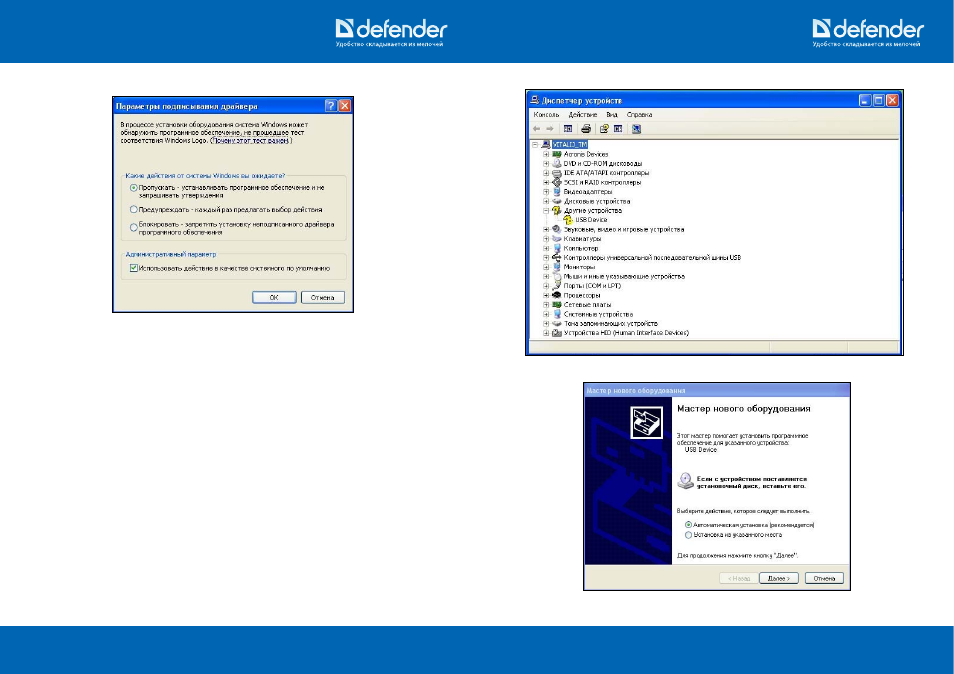This screenshot has height=674, width=954.
Task: Click the Сетевые платы network card icon
Action: 556,305
